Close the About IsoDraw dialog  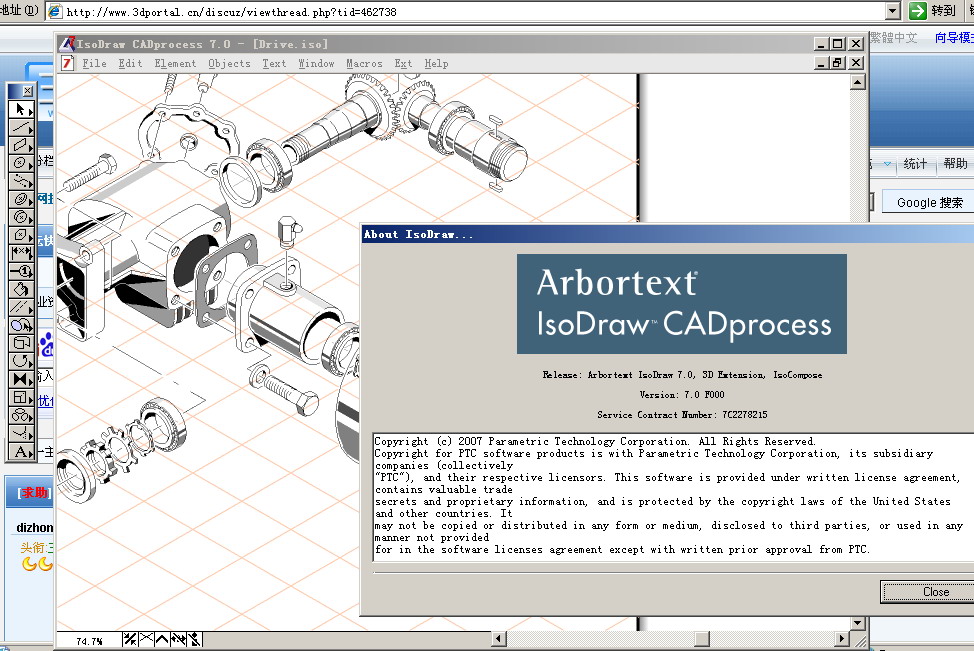[x=927, y=592]
